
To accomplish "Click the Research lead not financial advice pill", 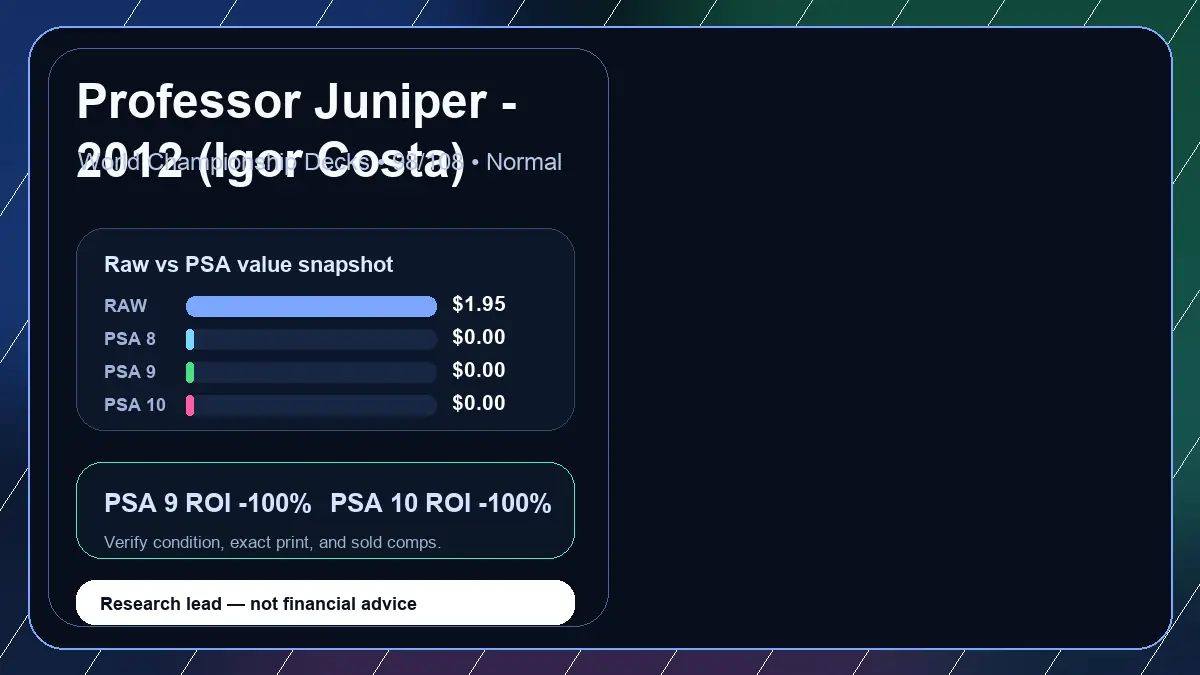I will [325, 603].
